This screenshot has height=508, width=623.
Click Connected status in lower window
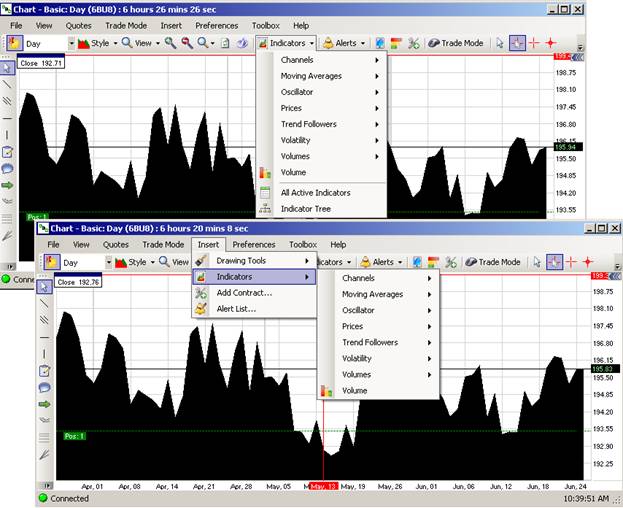(x=64, y=498)
